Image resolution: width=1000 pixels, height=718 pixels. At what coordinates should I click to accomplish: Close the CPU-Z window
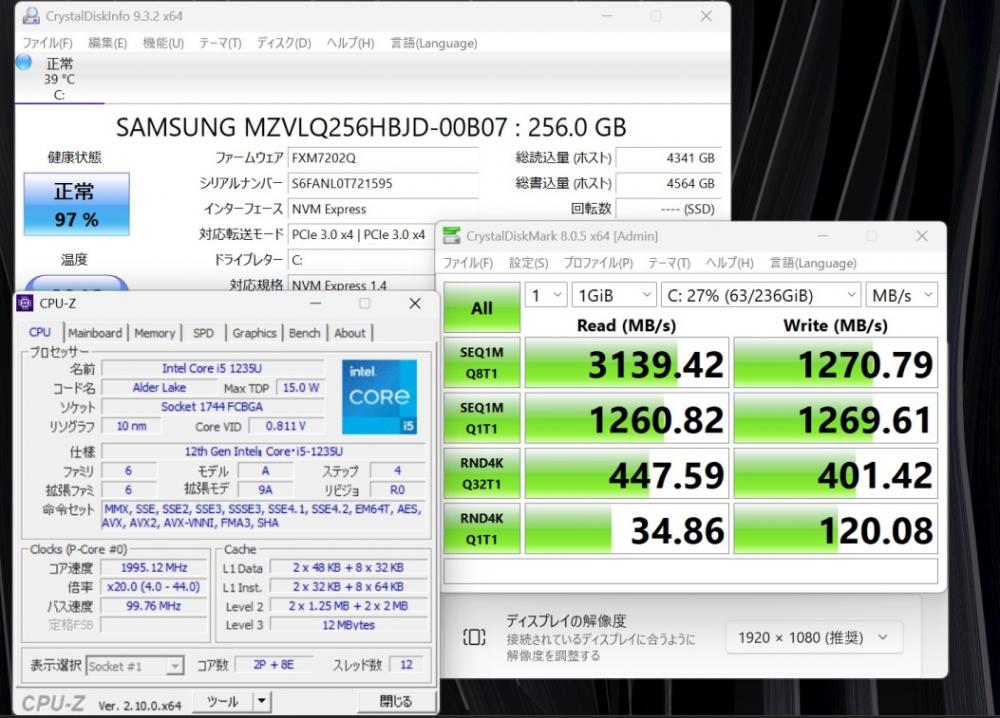pyautogui.click(x=415, y=303)
